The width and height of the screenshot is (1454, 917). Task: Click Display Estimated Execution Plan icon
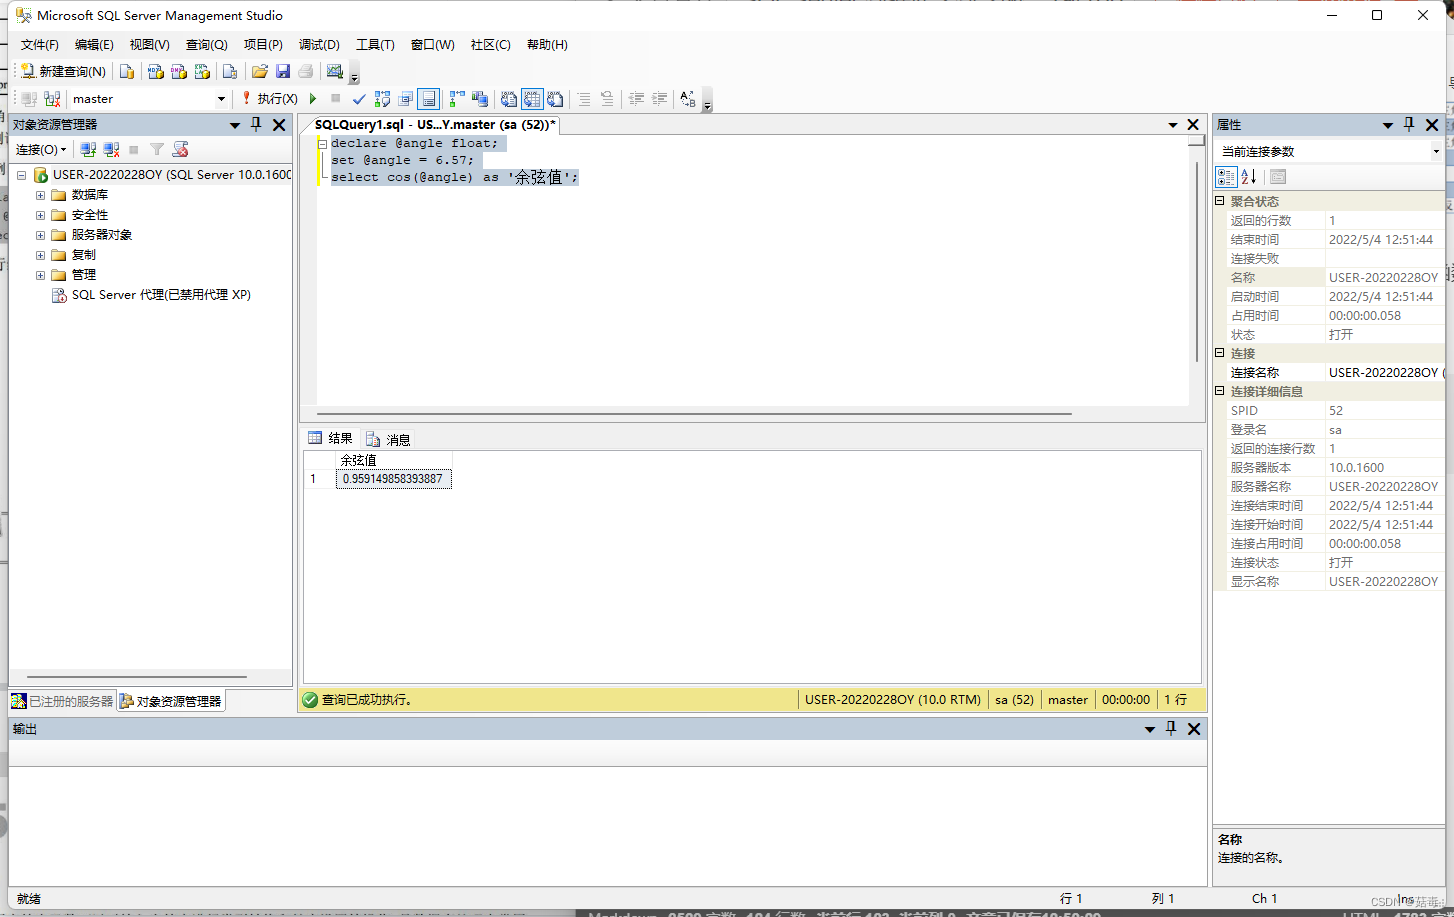click(x=382, y=99)
